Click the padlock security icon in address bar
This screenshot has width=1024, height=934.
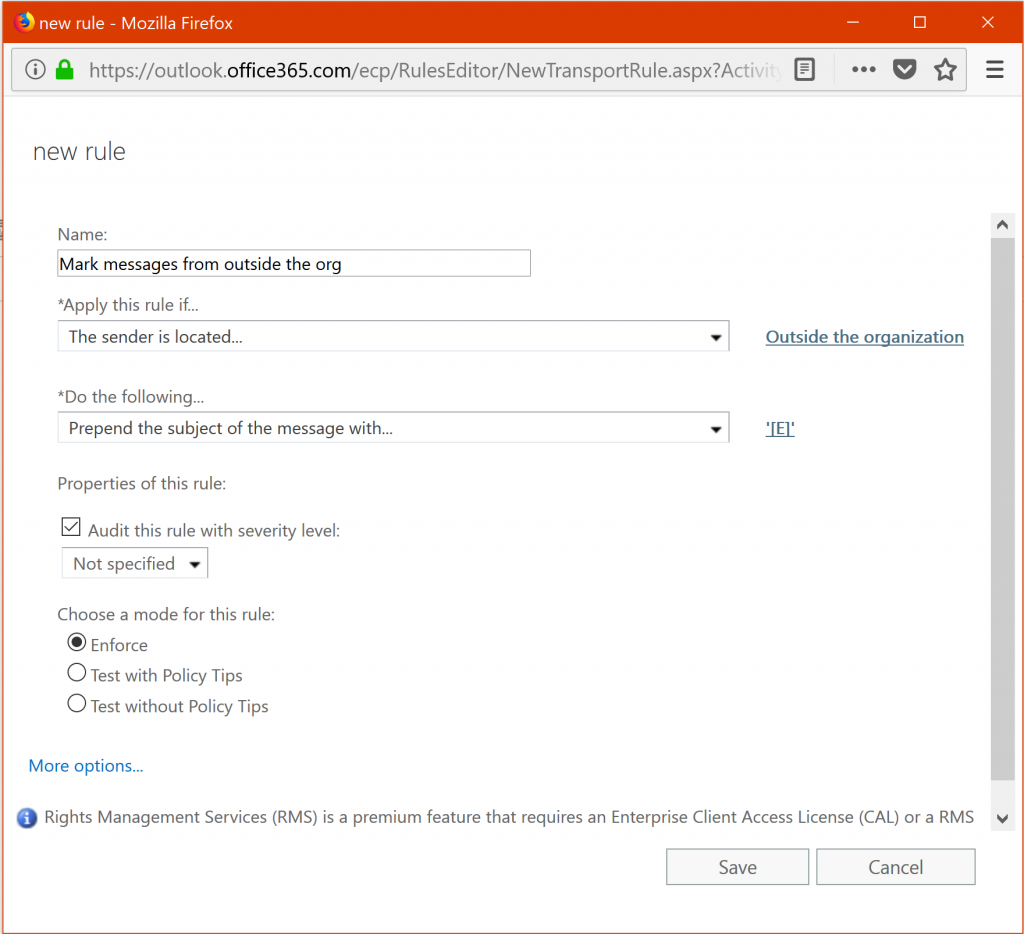pos(63,70)
